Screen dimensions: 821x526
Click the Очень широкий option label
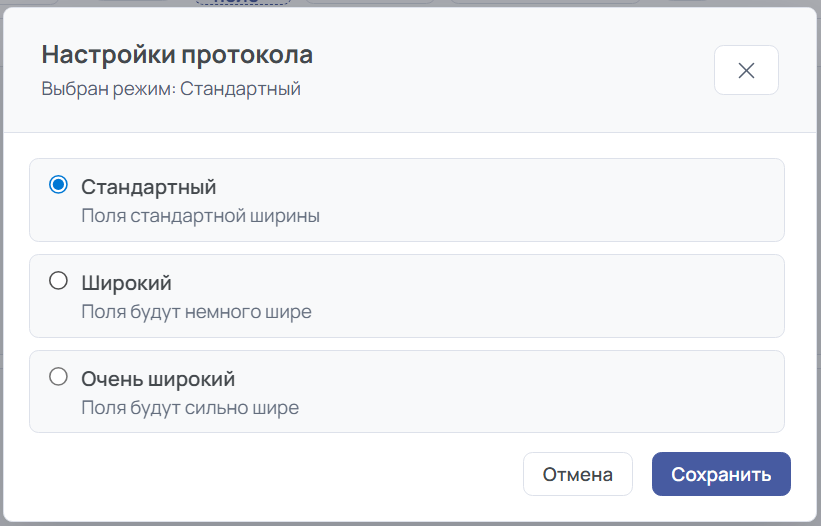click(x=158, y=379)
